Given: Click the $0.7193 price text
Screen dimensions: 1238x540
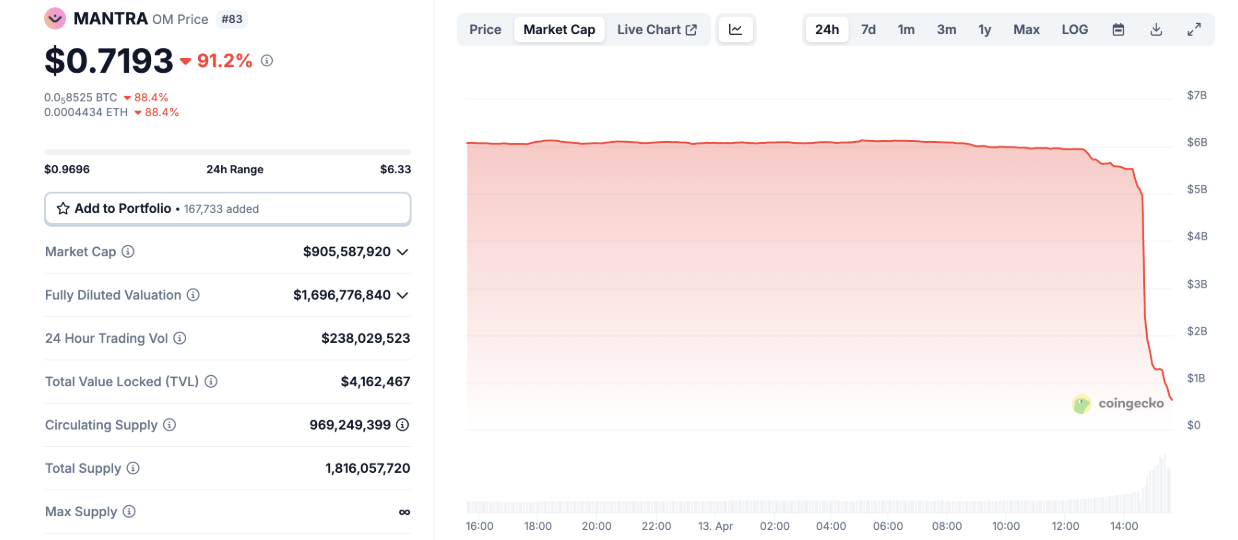Looking at the screenshot, I should pyautogui.click(x=109, y=61).
